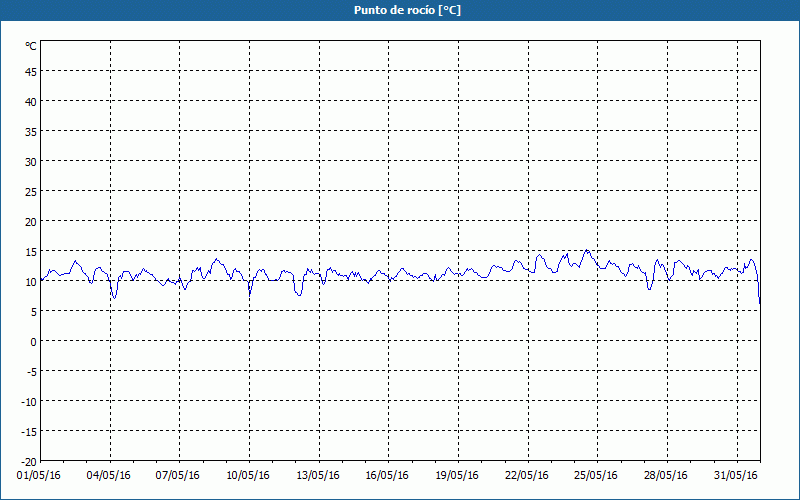This screenshot has height=500, width=800.
Task: Select the date label 22/05/16
Action: pos(527,476)
